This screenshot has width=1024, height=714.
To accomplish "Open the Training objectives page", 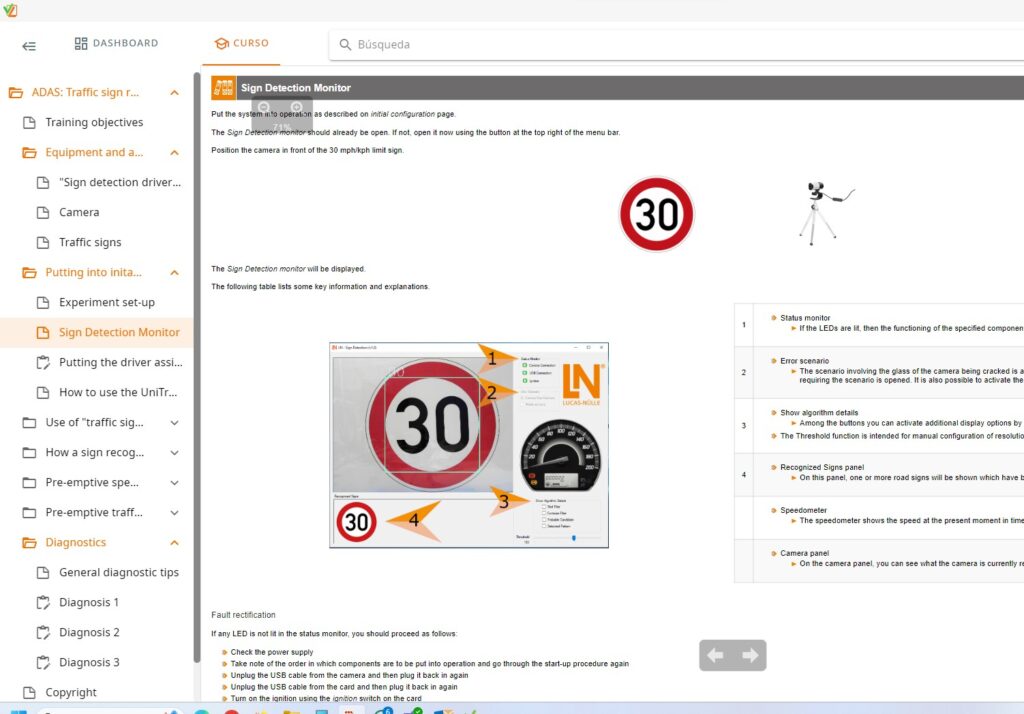I will [x=94, y=122].
